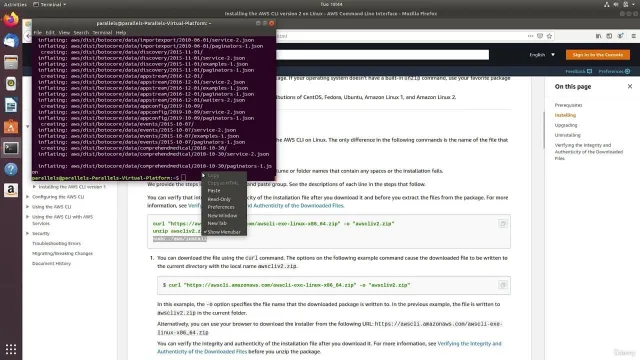This screenshot has height=360, width=640.
Task: Open the terminal Search menu
Action: (81, 32)
